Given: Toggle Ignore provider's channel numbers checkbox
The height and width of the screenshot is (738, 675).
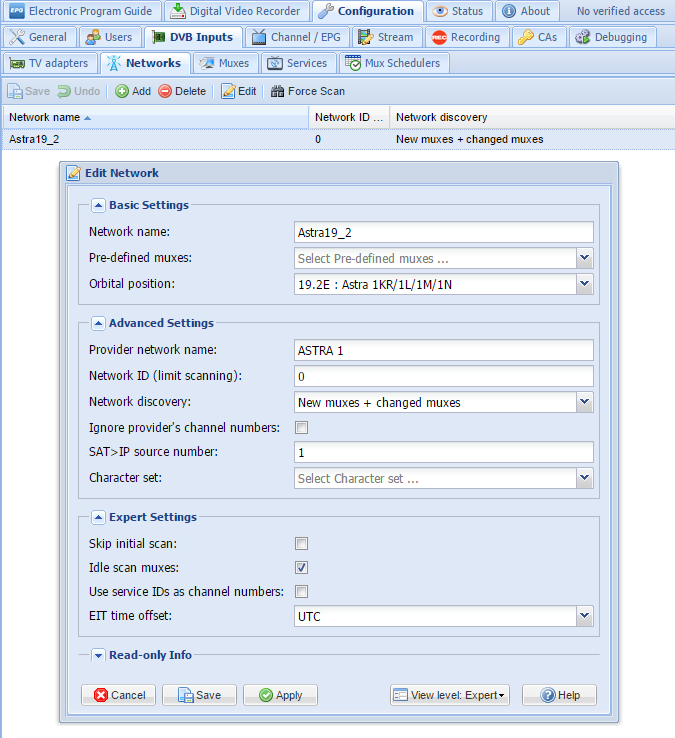Looking at the screenshot, I should point(301,427).
